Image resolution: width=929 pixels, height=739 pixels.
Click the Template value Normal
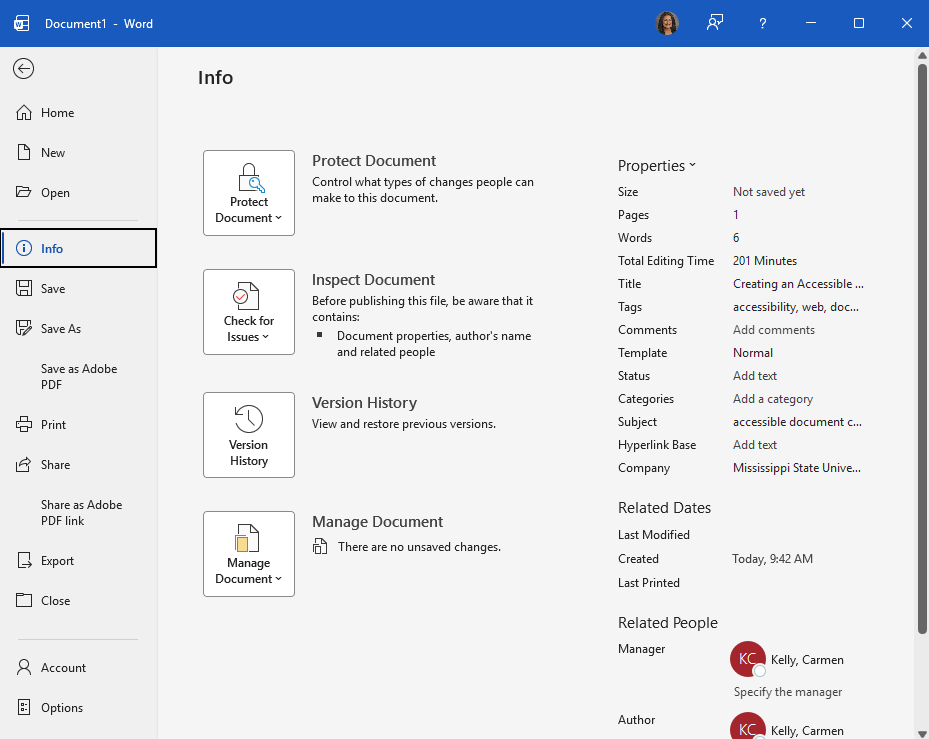click(x=752, y=353)
